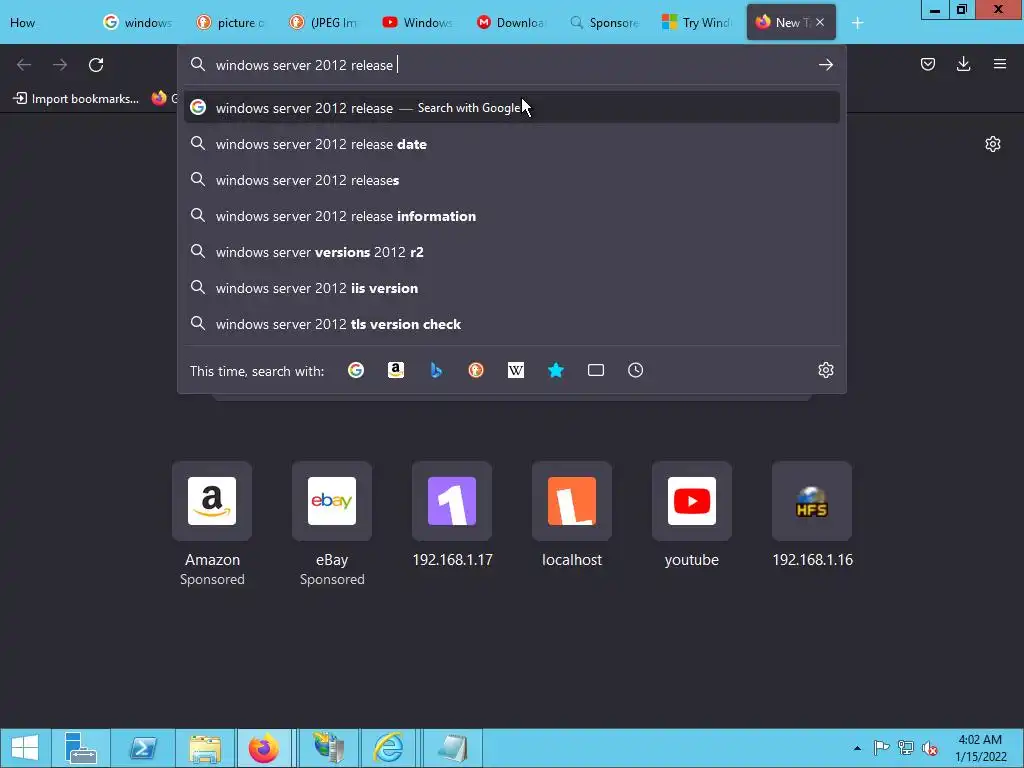Open control panel-like icon in taskbar

click(x=328, y=748)
